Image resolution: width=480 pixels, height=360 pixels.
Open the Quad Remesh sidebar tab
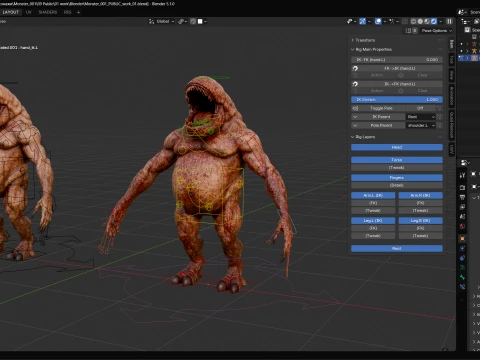coord(452,125)
